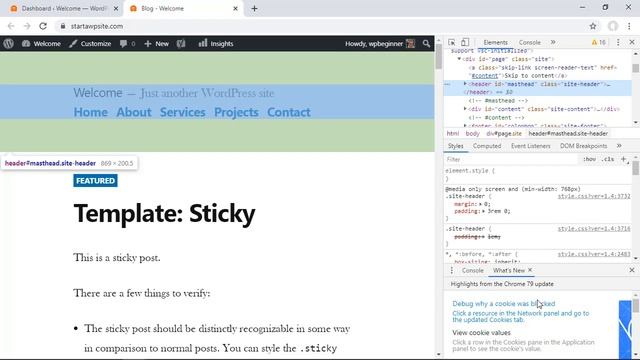
Task: Open the Styles pane tab
Action: [456, 146]
